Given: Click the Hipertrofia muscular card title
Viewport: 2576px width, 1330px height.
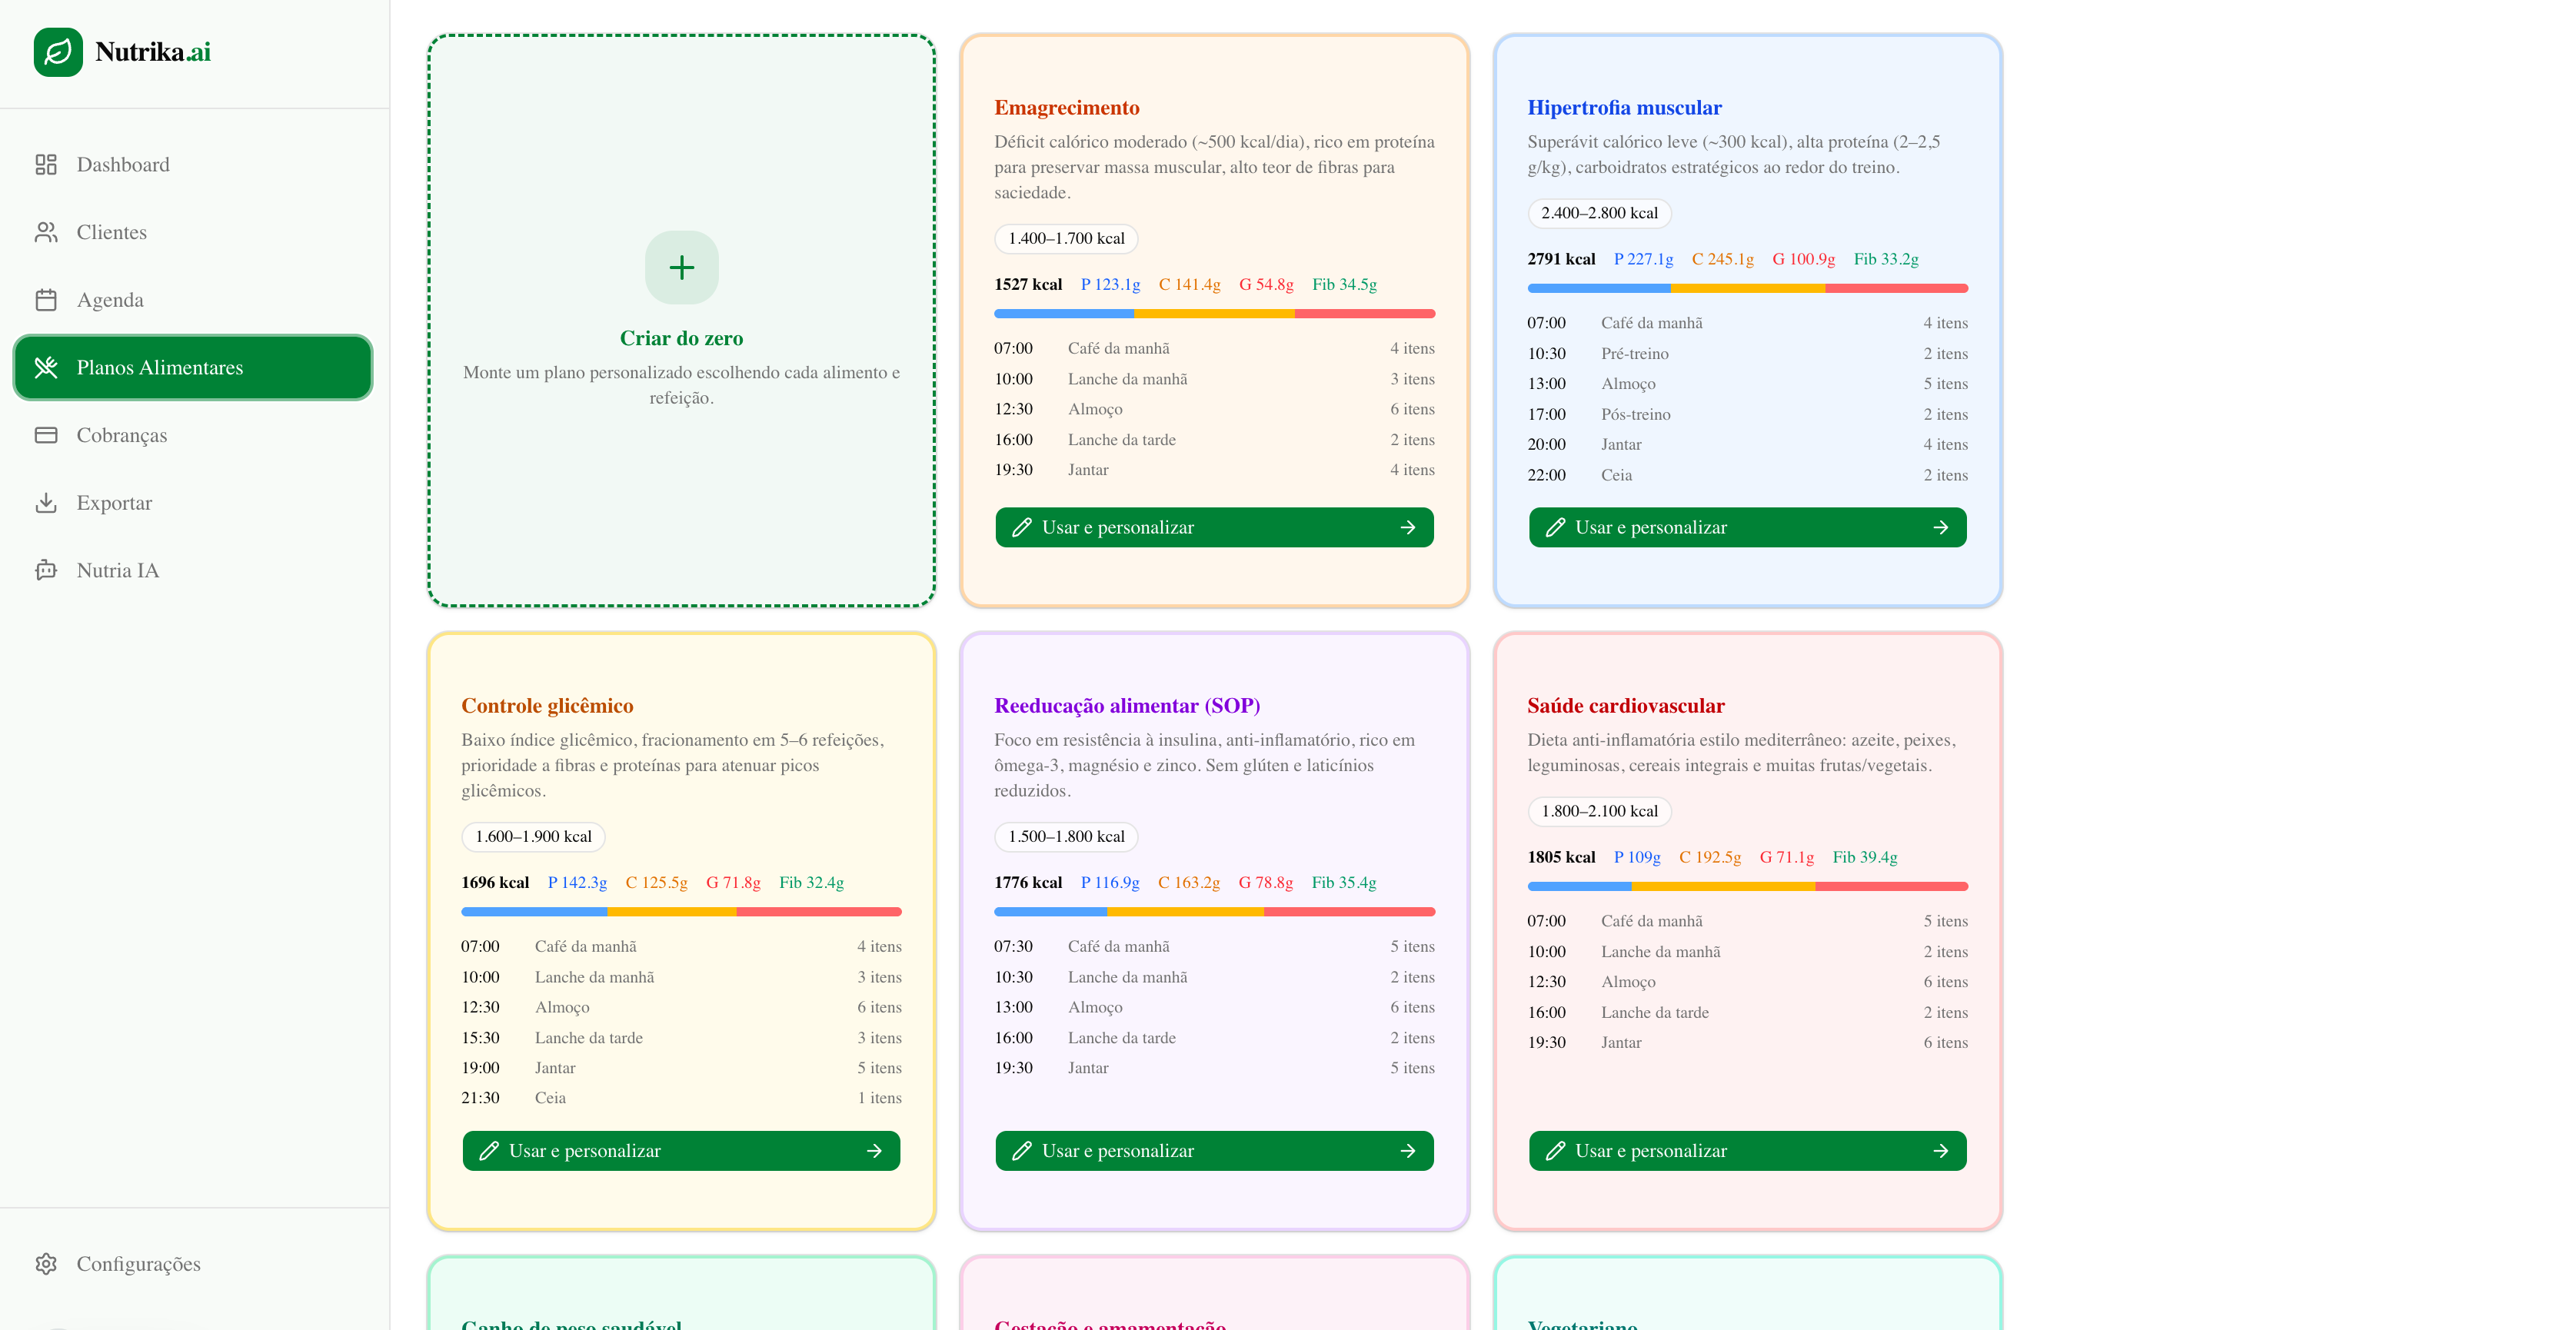Looking at the screenshot, I should pos(1625,108).
